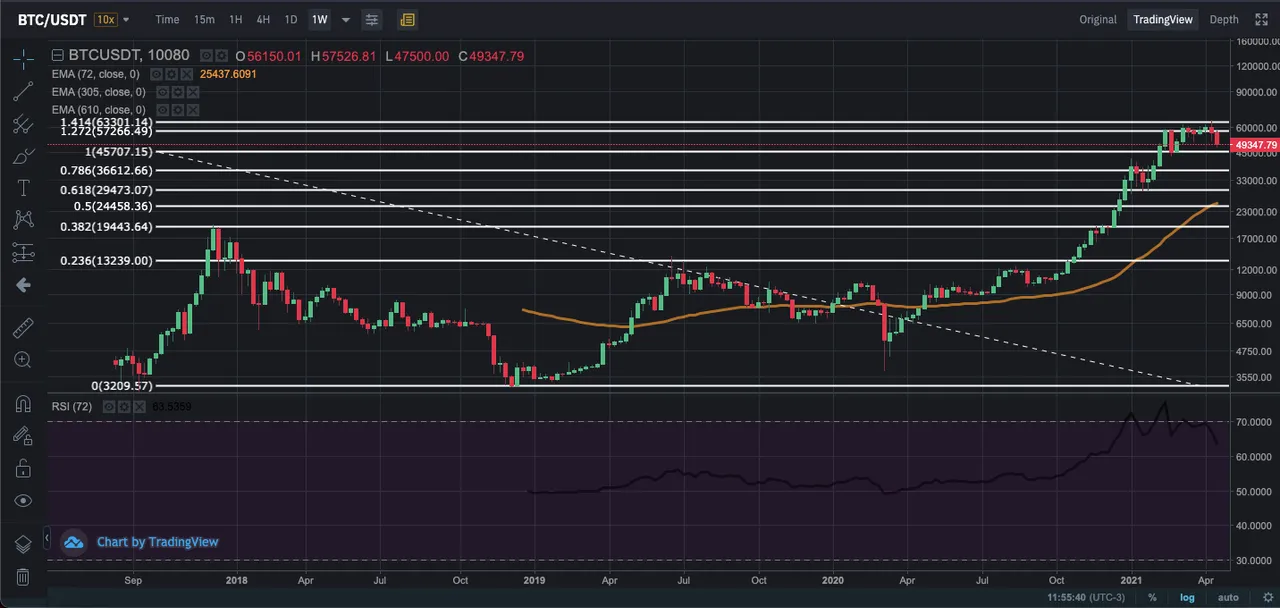
Task: Collapse the left drawing toolbar
Action: [48, 538]
